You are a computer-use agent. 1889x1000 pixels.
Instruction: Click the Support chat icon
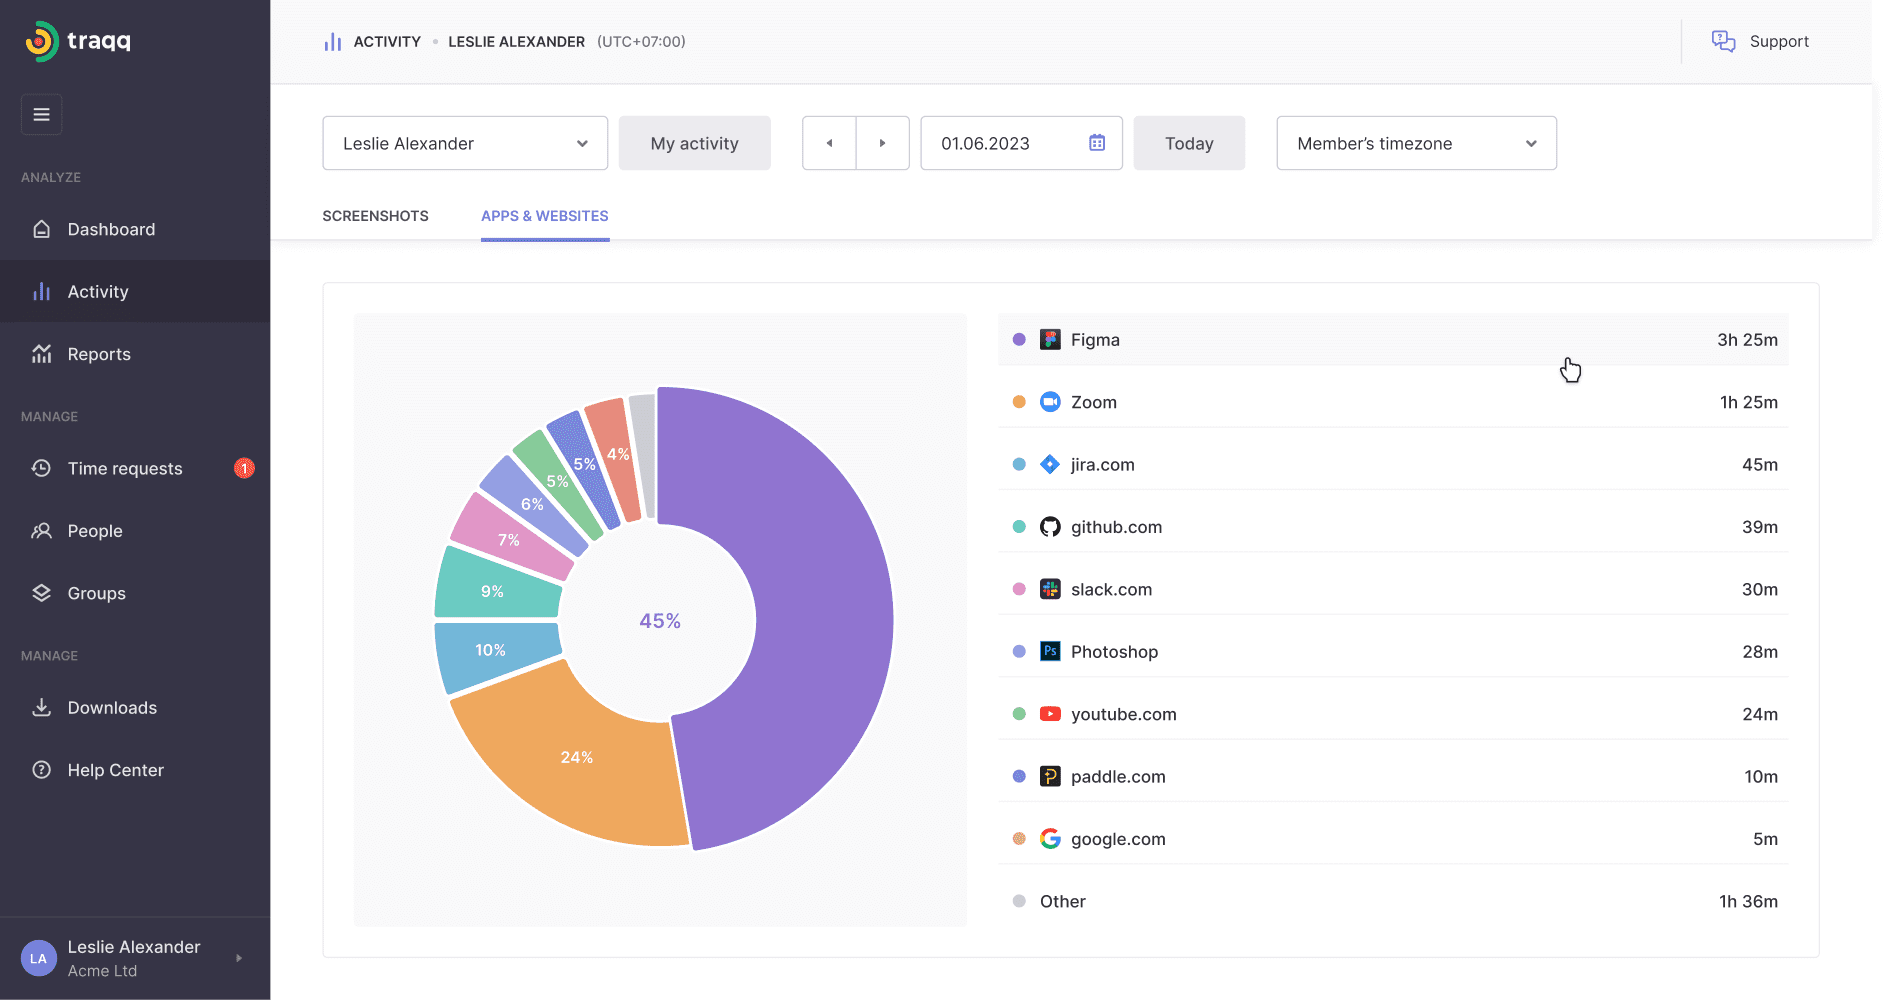click(1723, 41)
